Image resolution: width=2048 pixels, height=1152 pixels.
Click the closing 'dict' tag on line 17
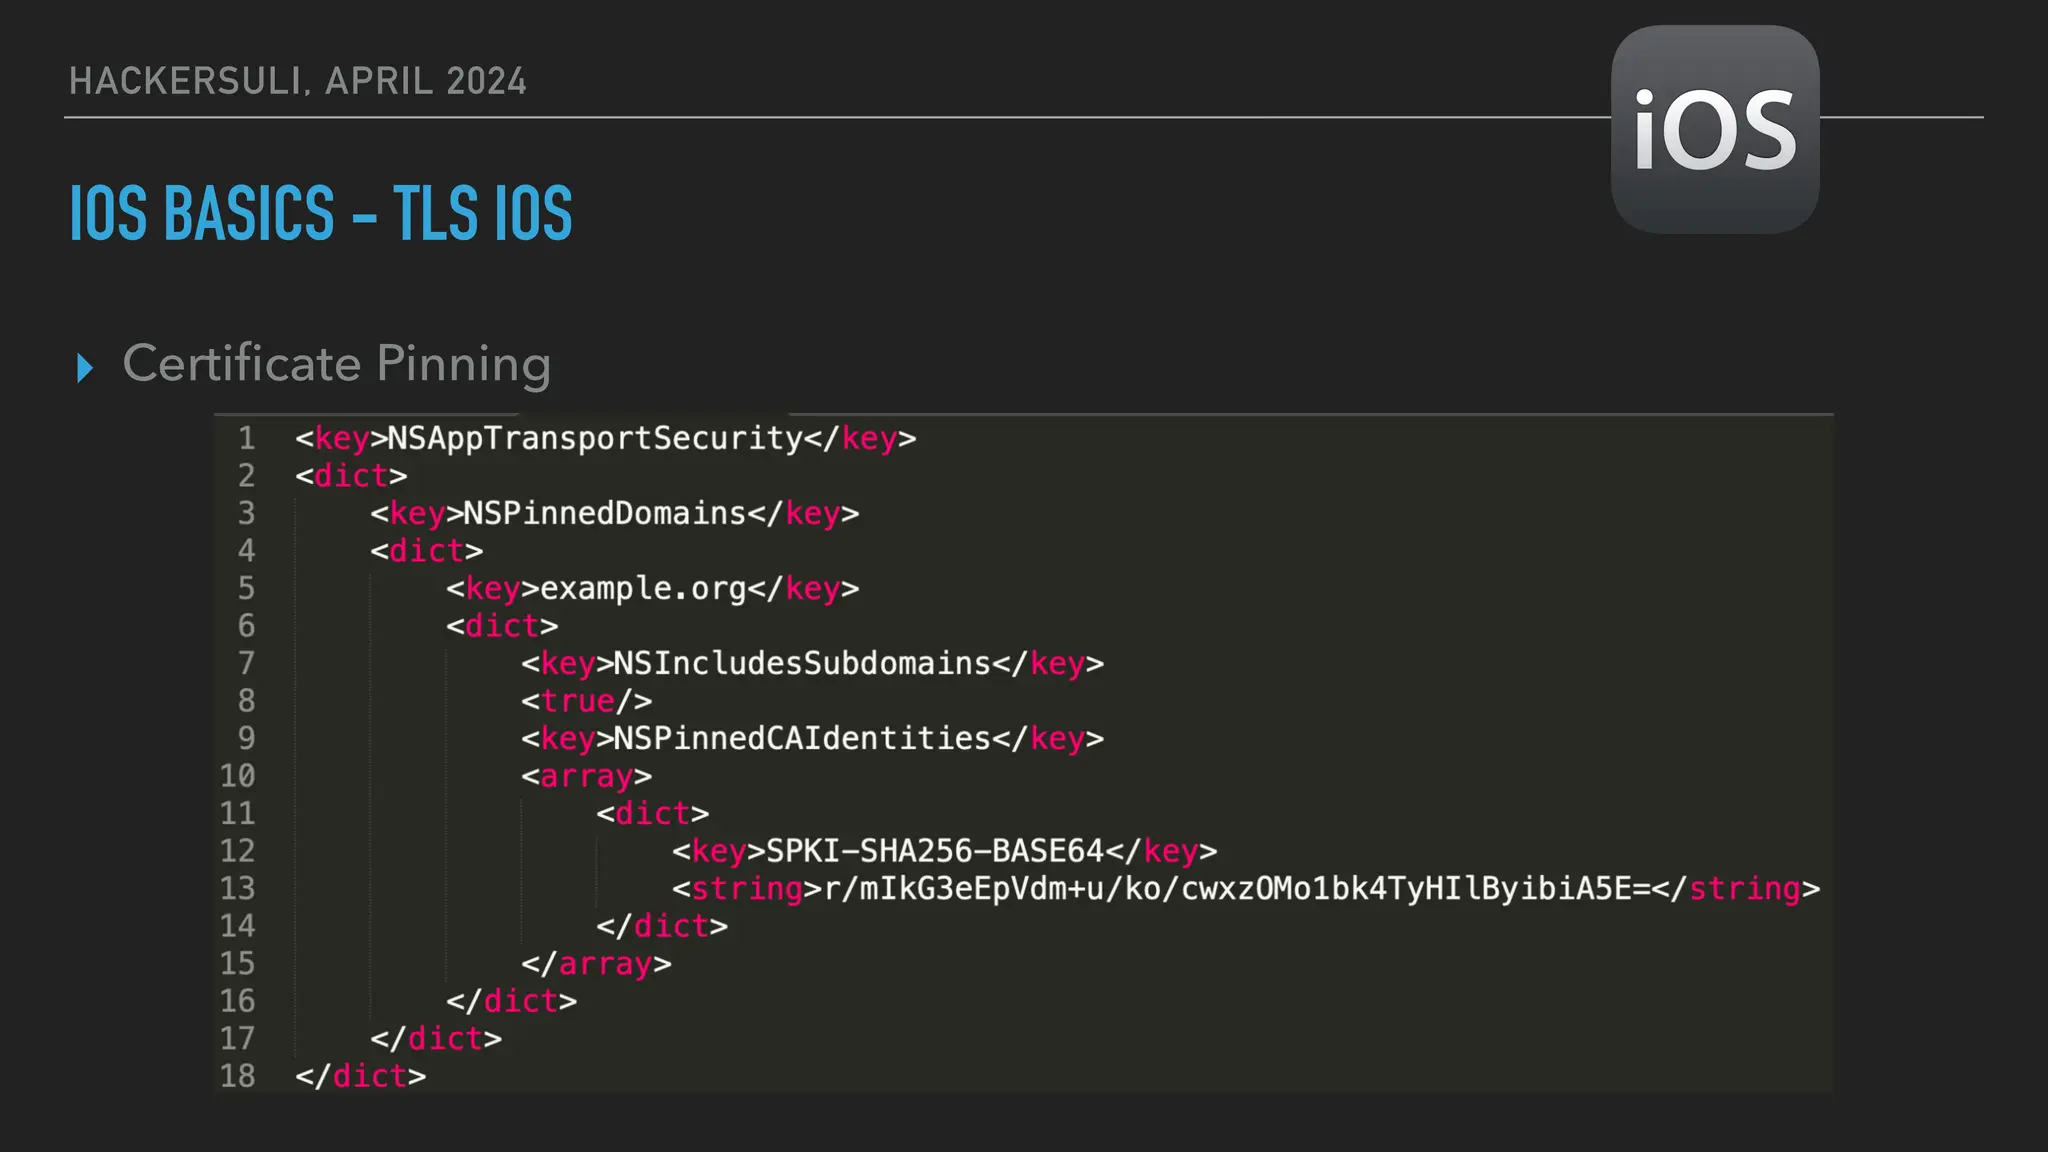[436, 1039]
